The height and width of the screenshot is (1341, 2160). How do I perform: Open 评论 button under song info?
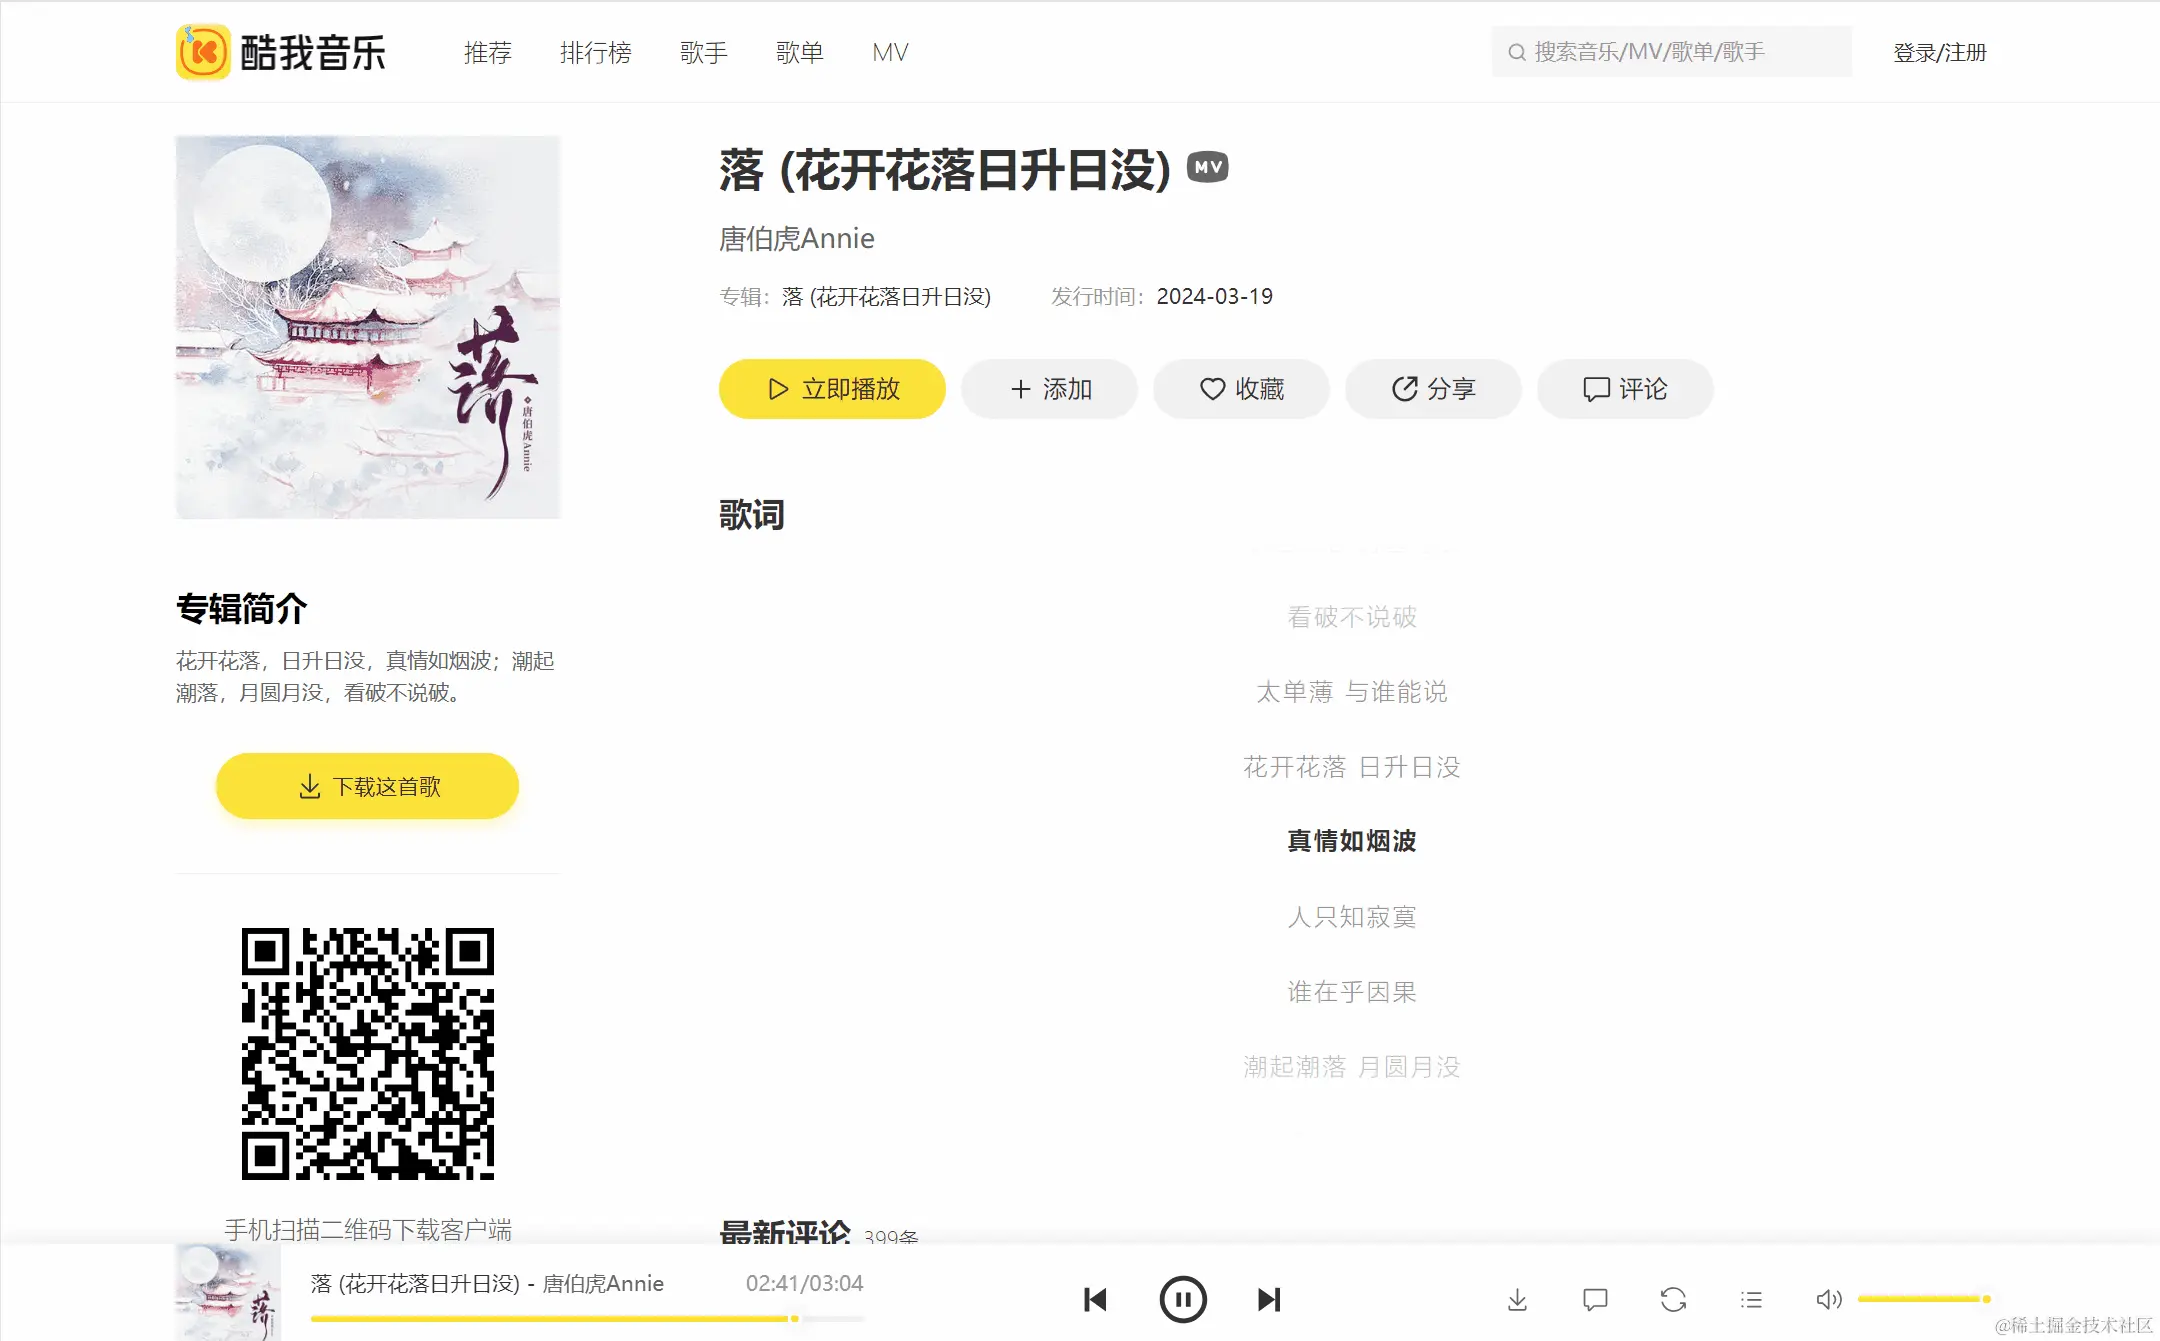tap(1625, 389)
